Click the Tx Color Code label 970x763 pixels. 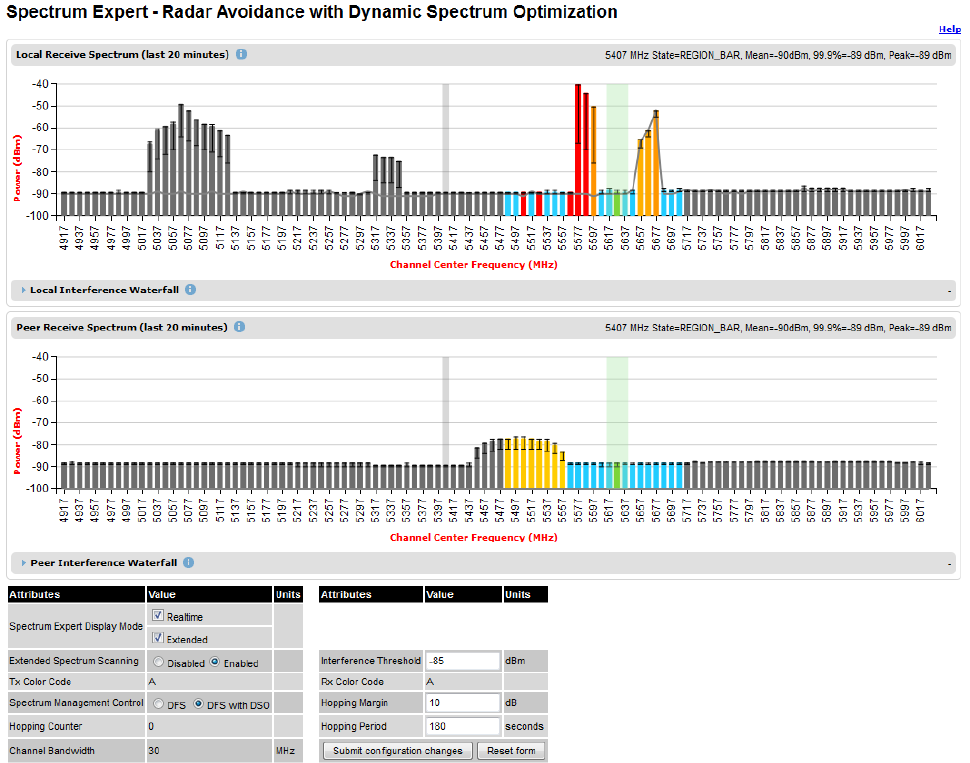(x=40, y=681)
